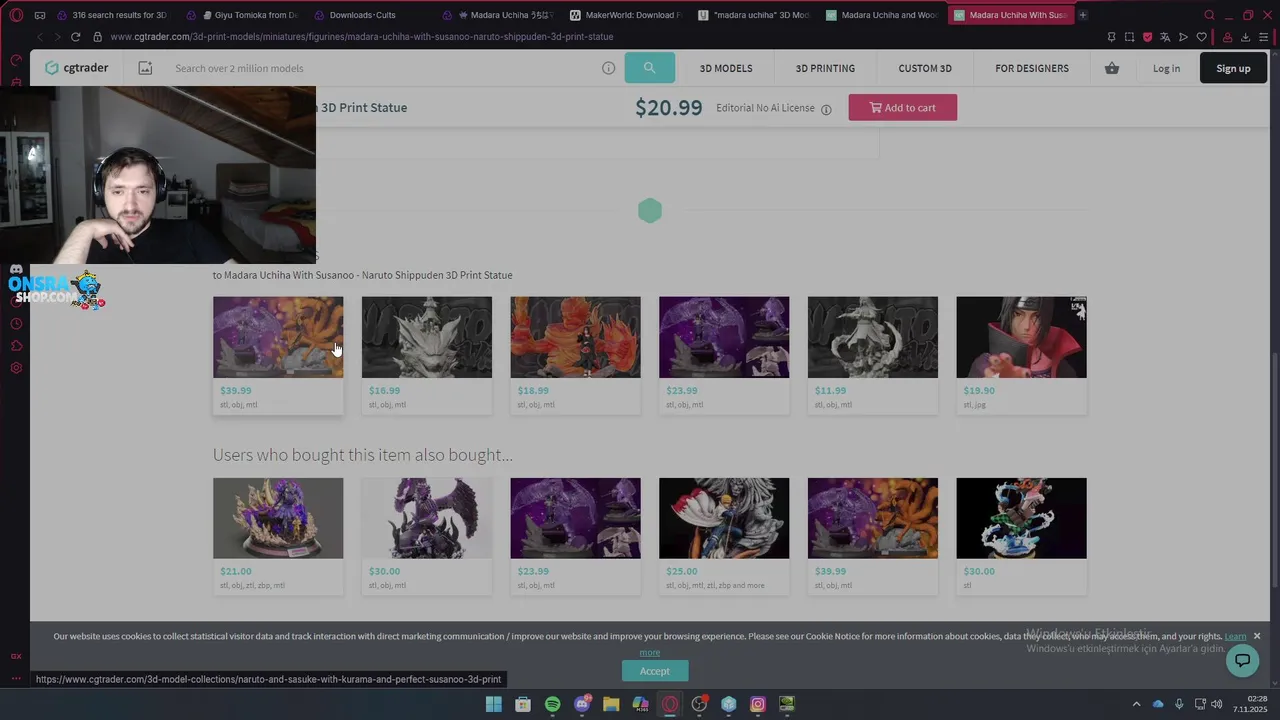Open Spotify from the taskbar
The image size is (1280, 720).
(x=553, y=704)
